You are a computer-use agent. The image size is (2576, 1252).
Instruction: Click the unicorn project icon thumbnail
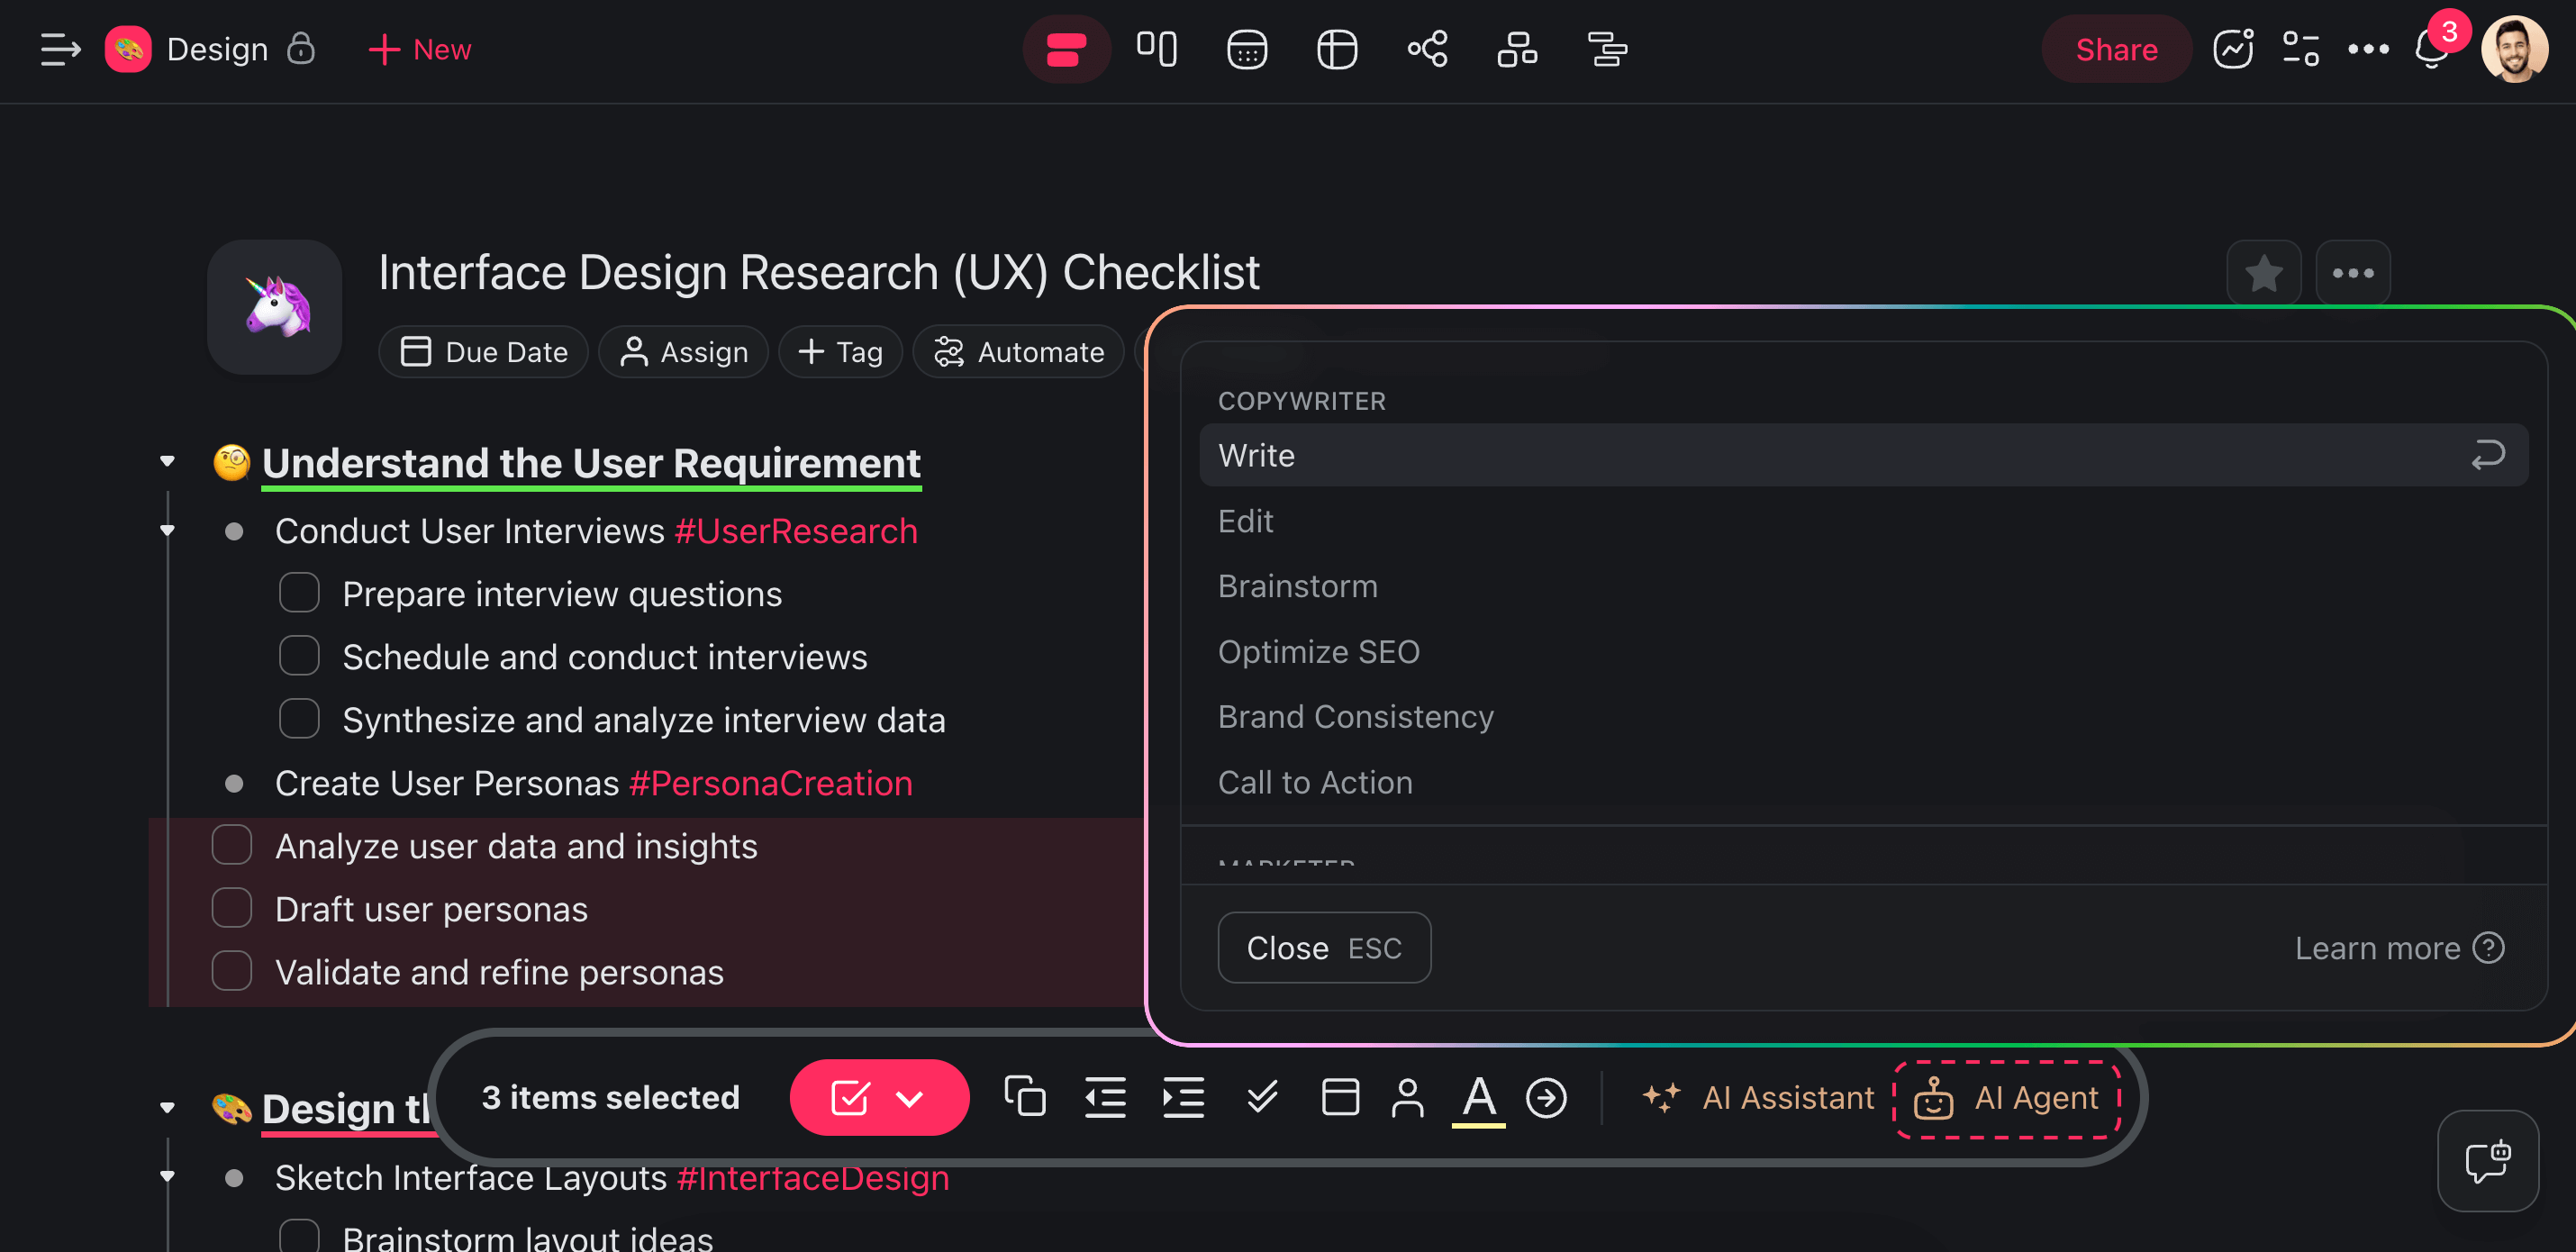(x=275, y=307)
